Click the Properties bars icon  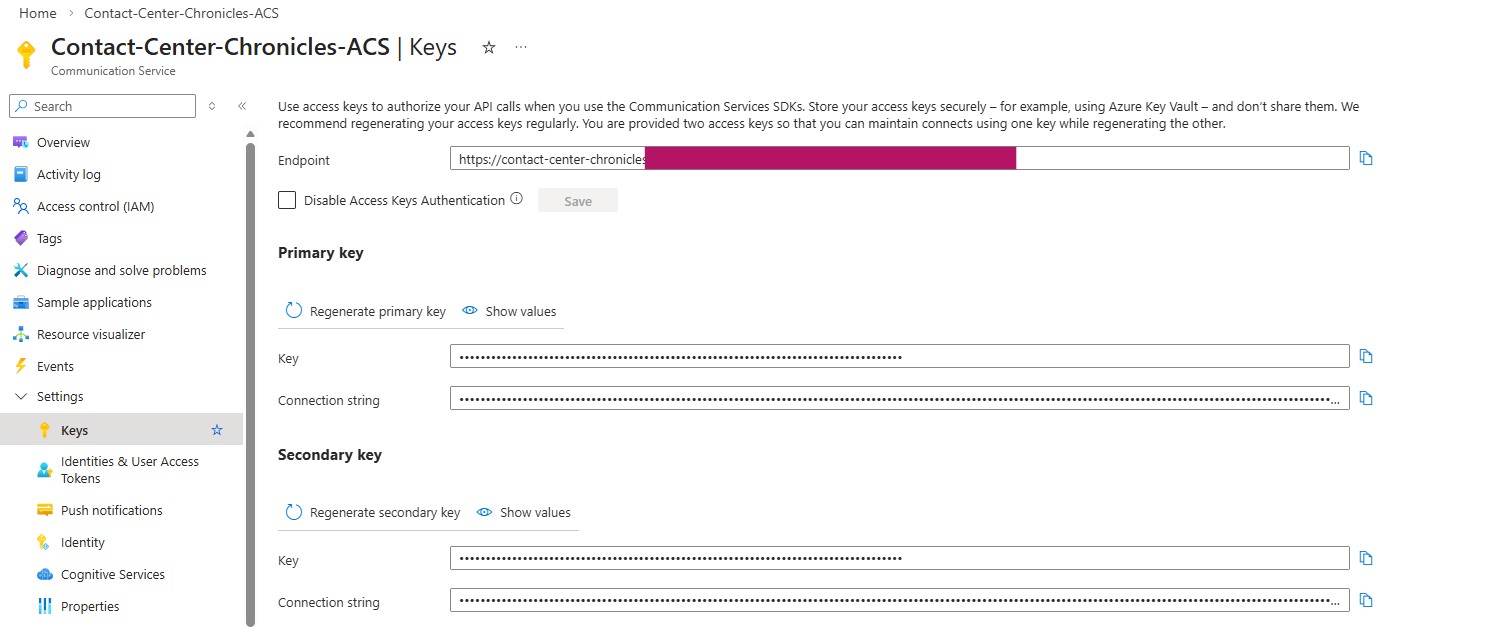coord(44,606)
